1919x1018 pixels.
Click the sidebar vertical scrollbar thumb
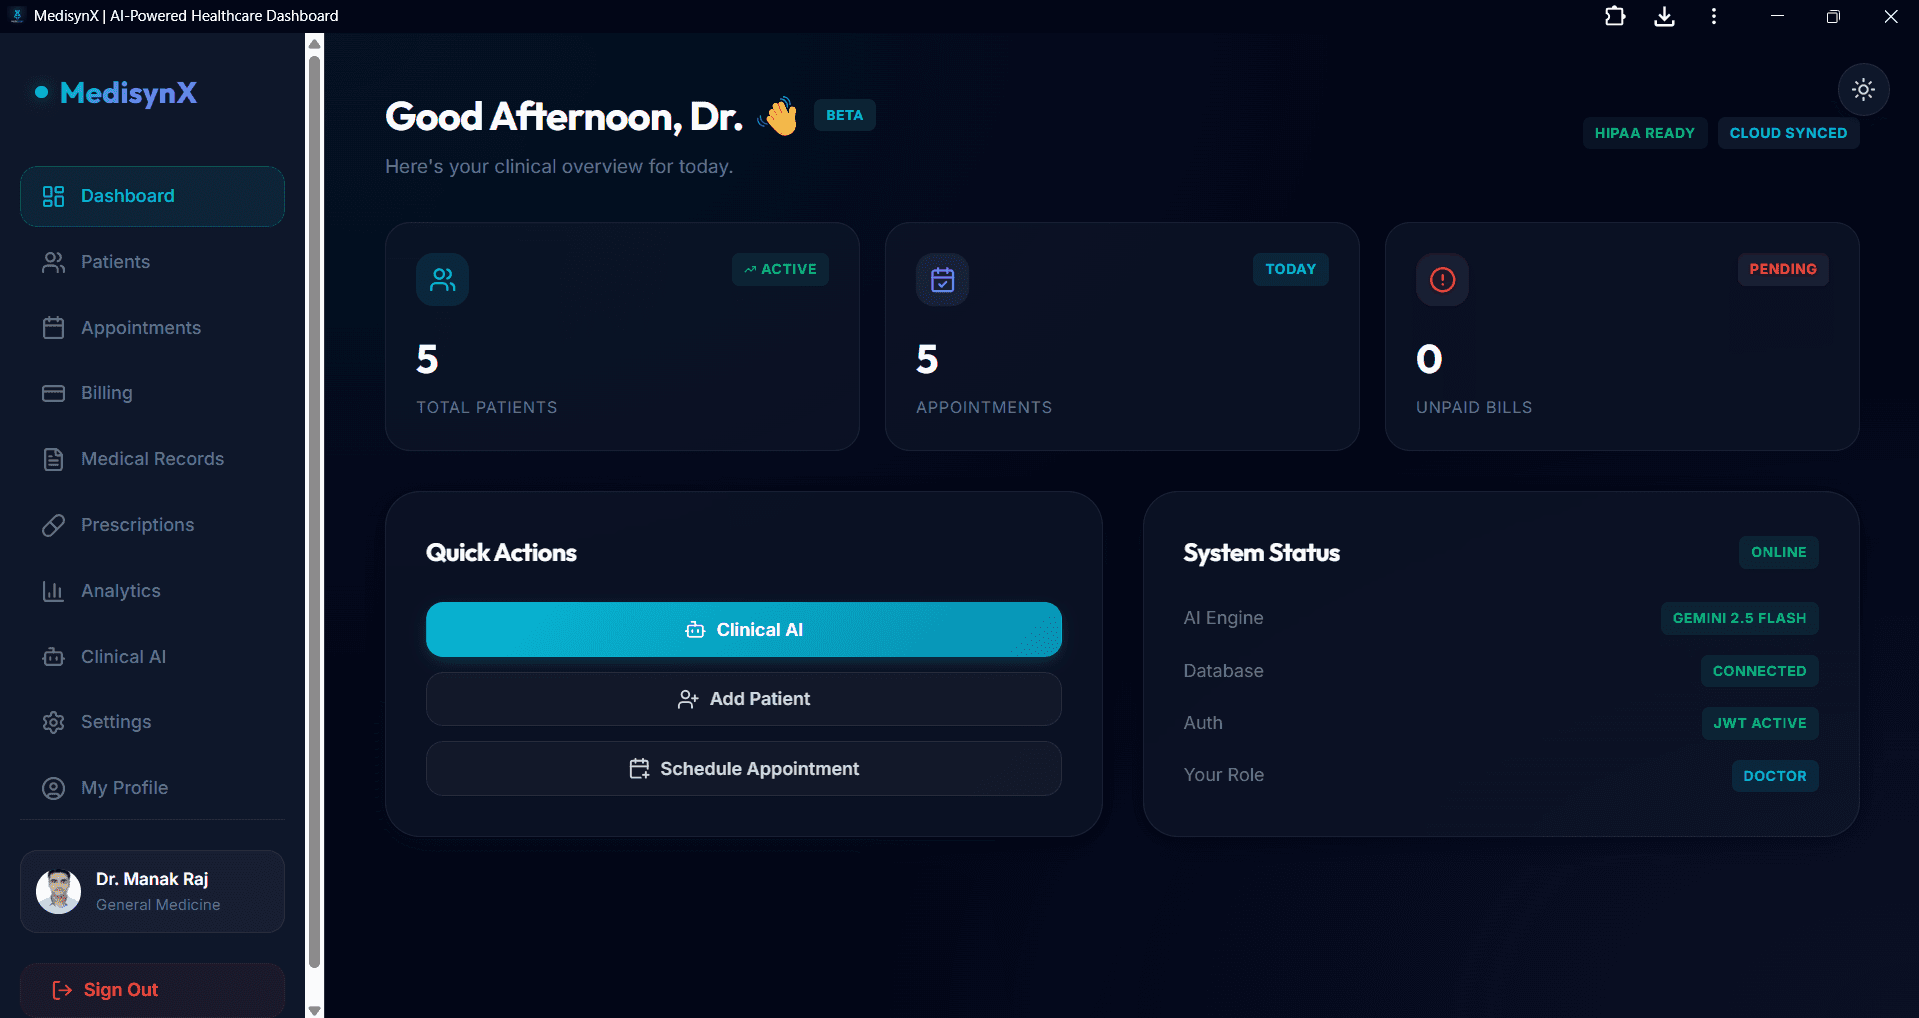click(x=314, y=510)
